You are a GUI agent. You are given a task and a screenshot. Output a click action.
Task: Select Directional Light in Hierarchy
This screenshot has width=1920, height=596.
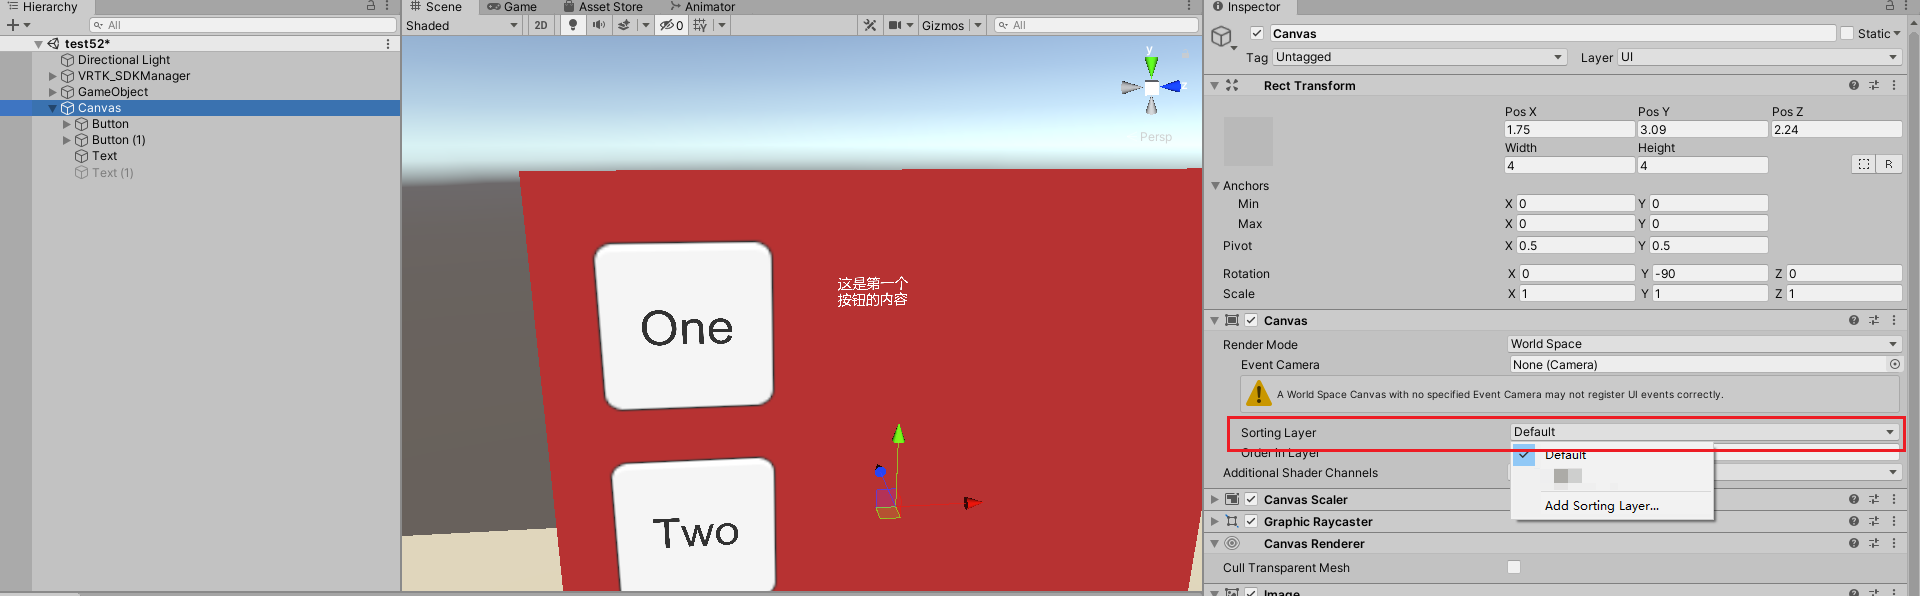[x=124, y=60]
